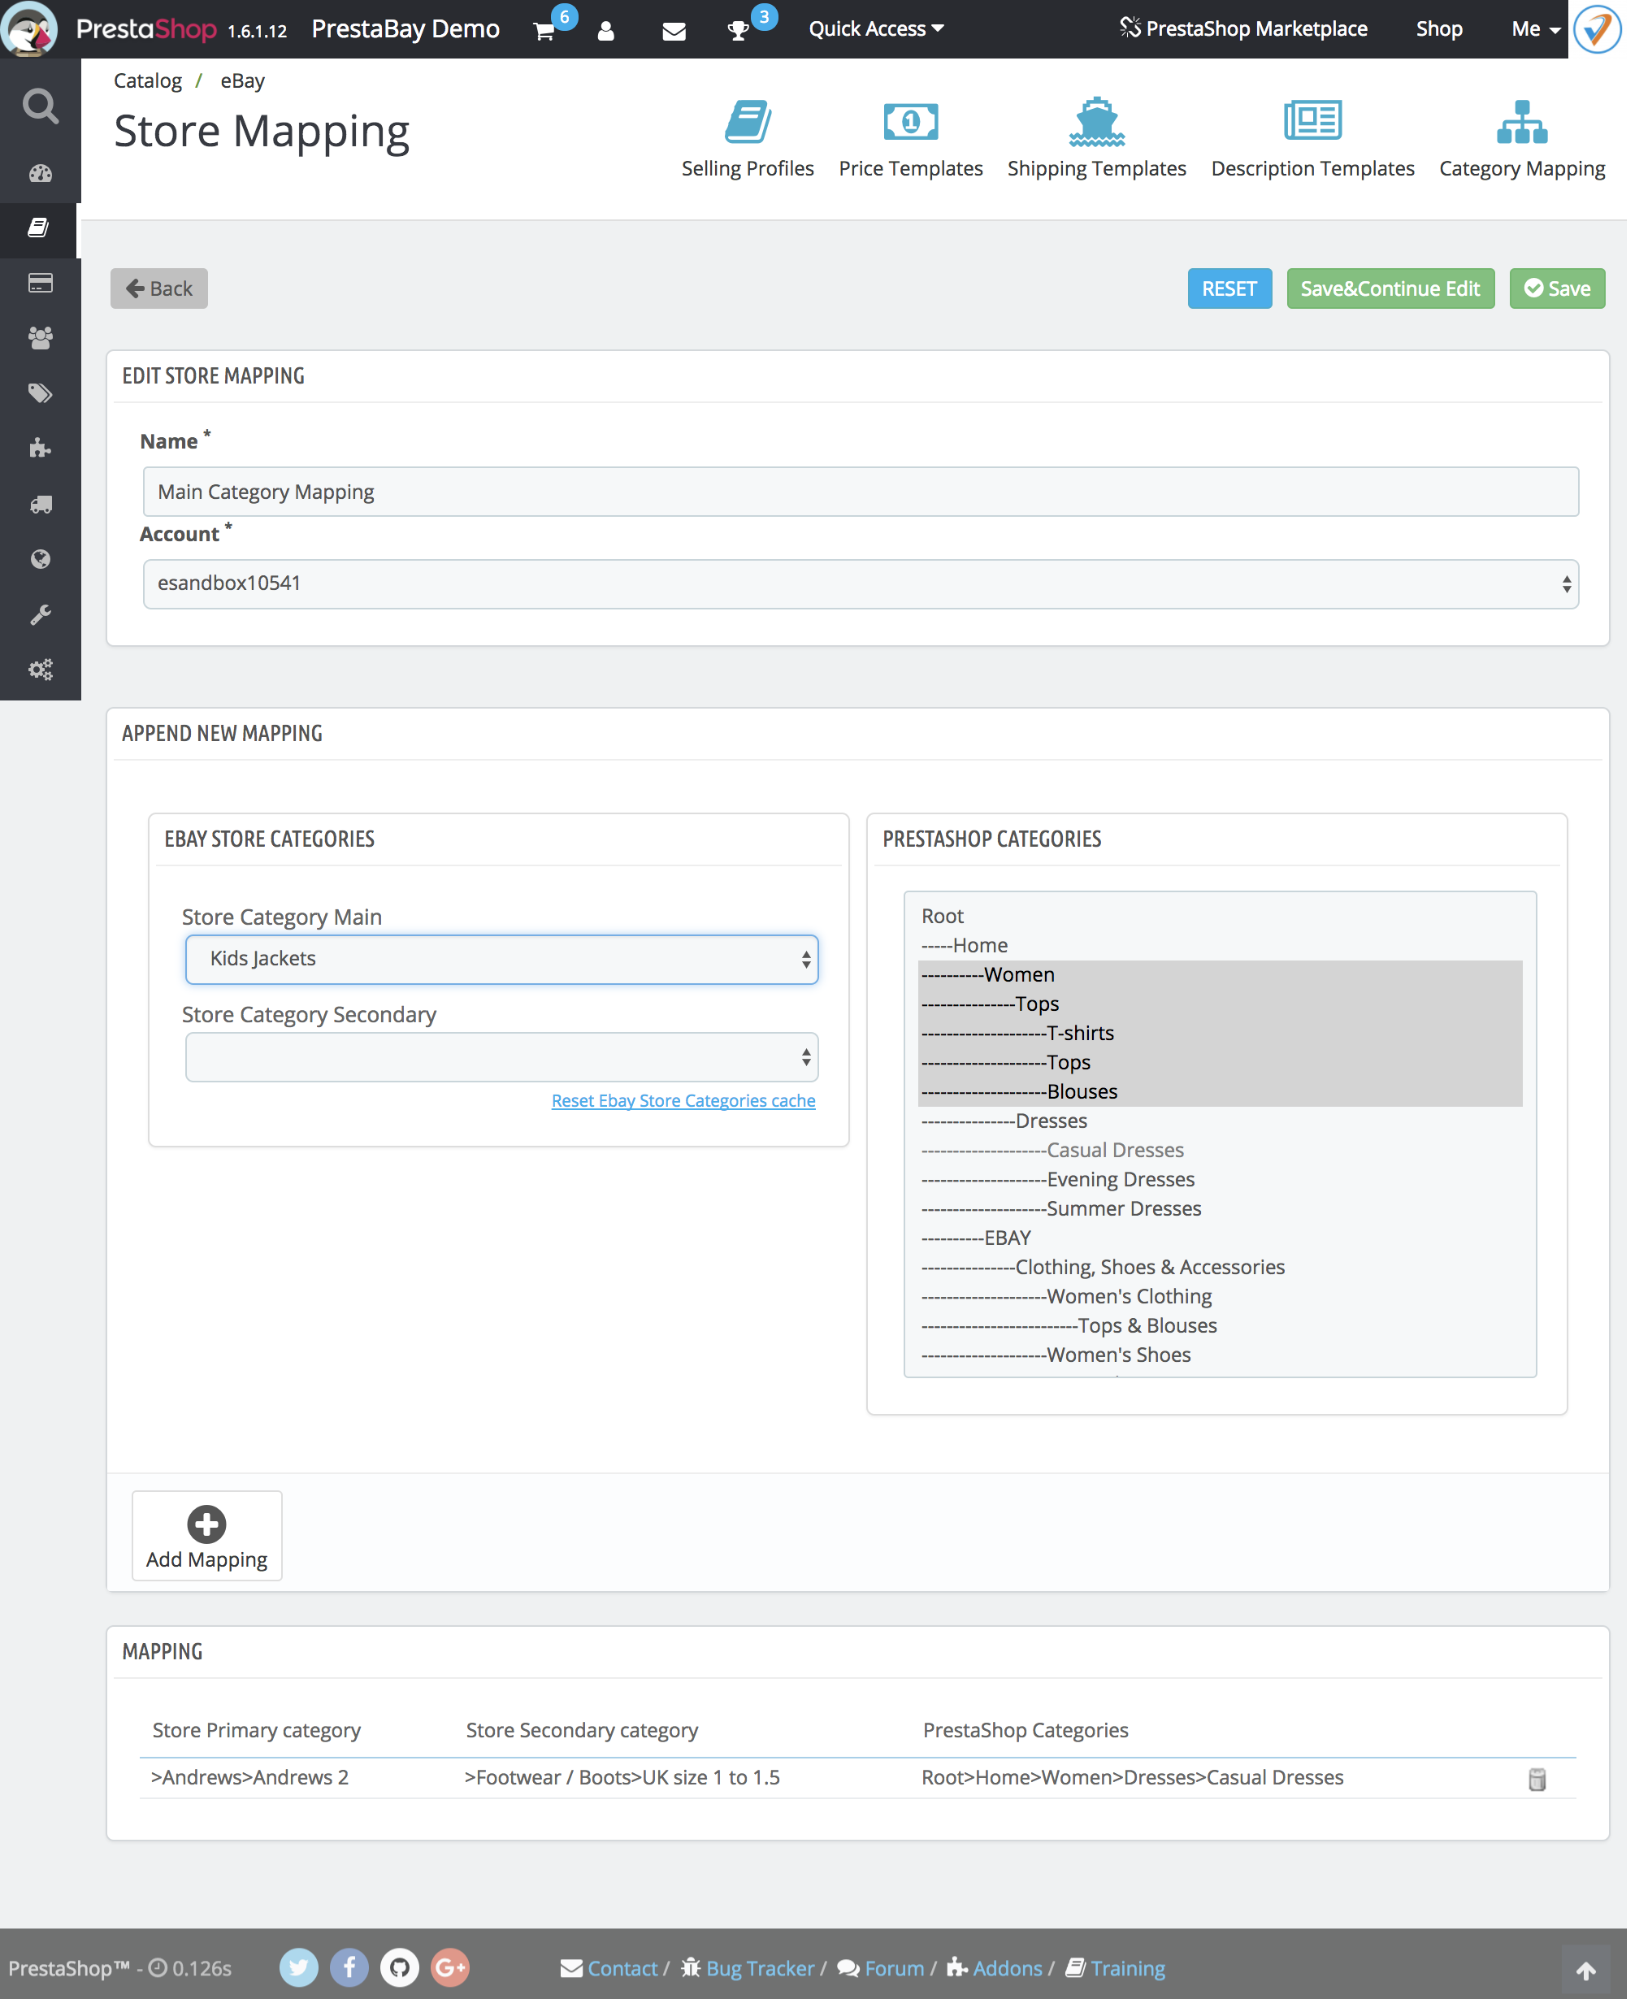Click the Shop menu item
The image size is (1627, 1999).
(x=1439, y=29)
